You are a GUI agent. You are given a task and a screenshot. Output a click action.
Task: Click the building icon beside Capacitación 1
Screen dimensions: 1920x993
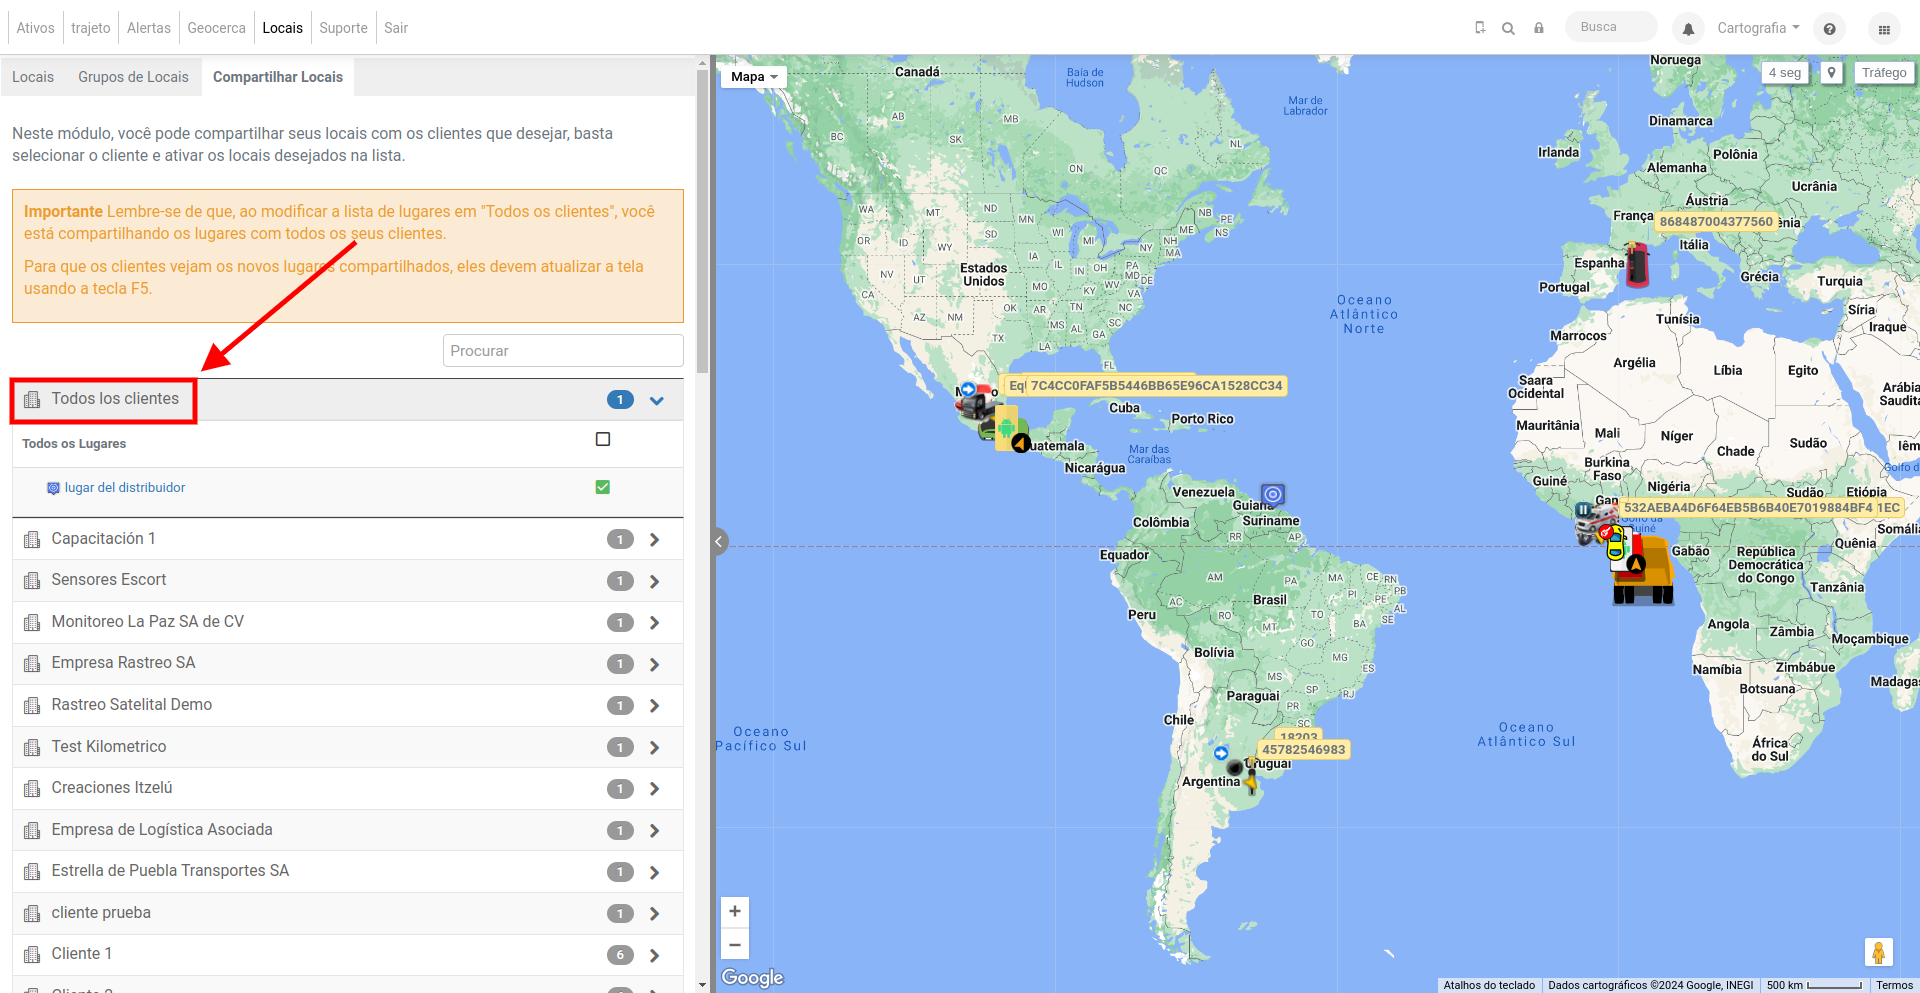coord(32,540)
